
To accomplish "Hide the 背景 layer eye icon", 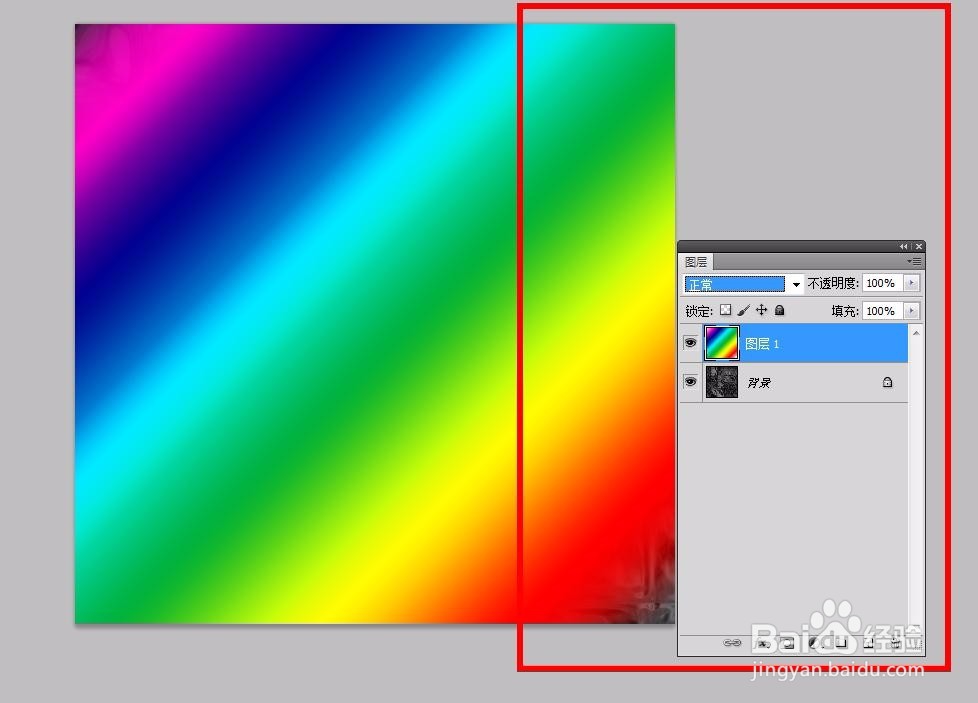I will (x=690, y=382).
